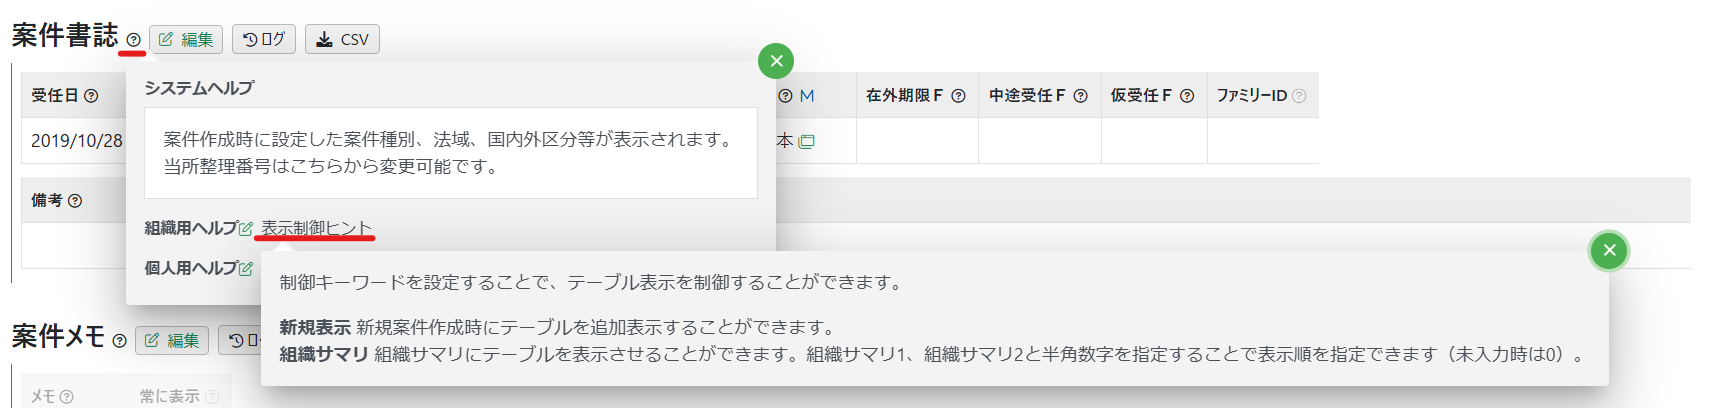Close the システムヘルプ popup
The width and height of the screenshot is (1723, 408).
pos(776,61)
